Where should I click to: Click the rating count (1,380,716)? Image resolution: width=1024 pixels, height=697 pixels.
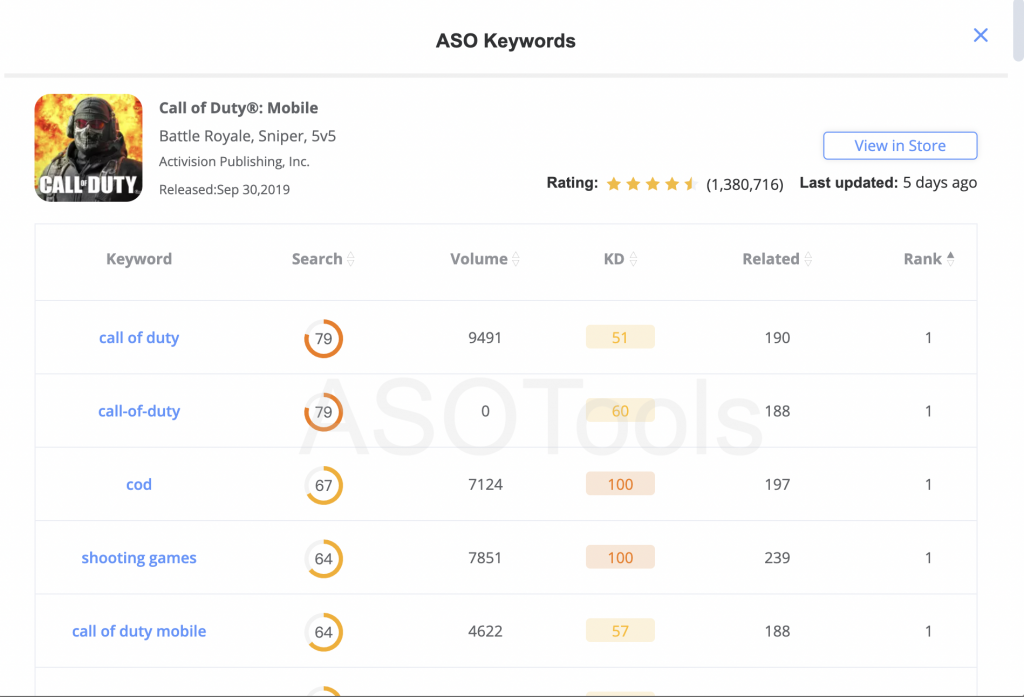pos(744,184)
